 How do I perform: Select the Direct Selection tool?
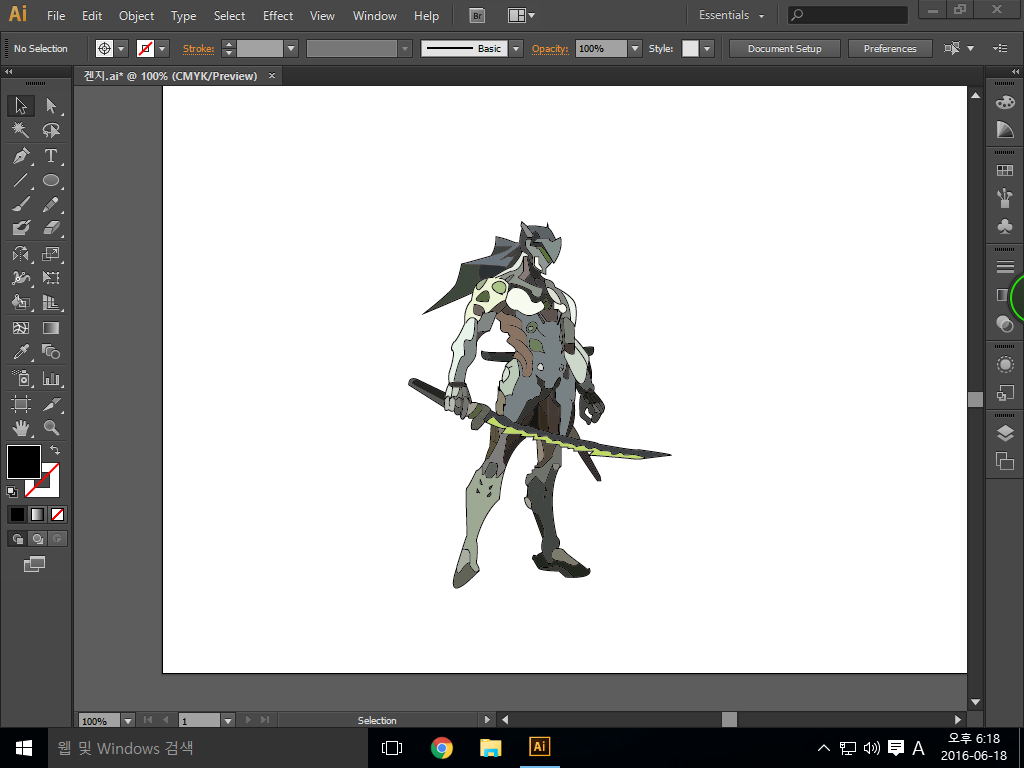coord(51,106)
